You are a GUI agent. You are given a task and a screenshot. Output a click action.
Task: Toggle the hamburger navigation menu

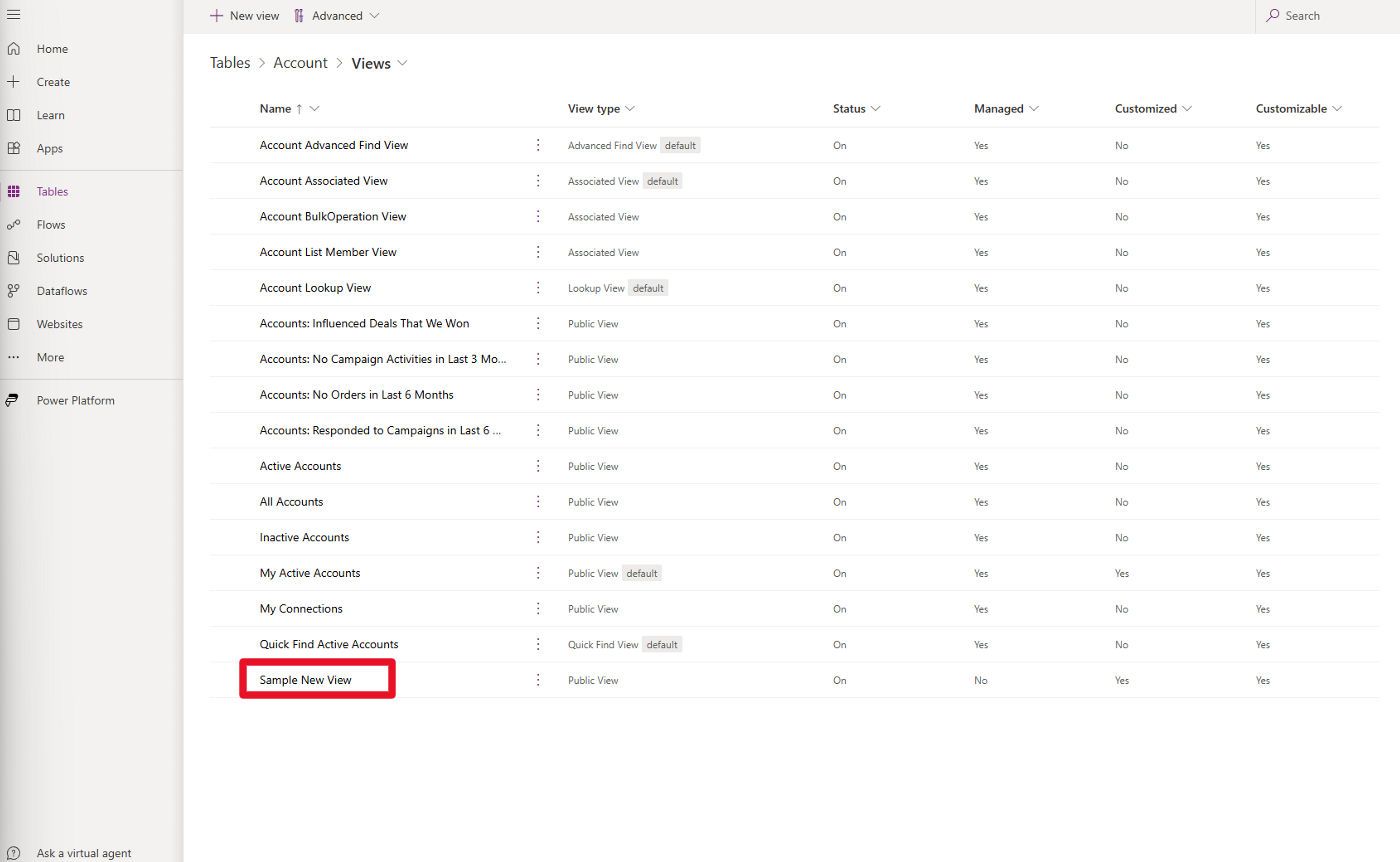point(14,14)
